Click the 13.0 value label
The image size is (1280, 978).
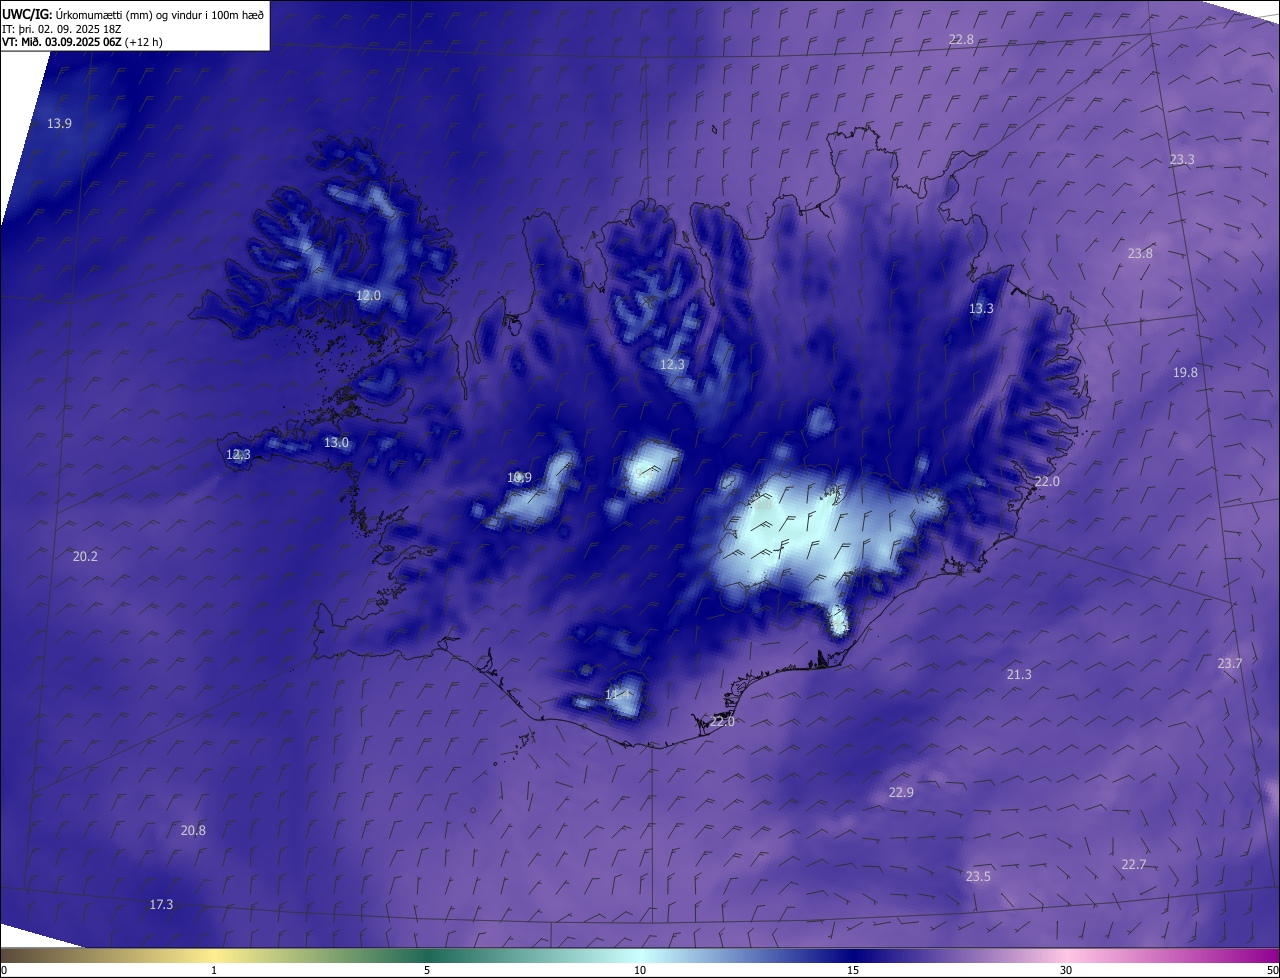point(336,442)
